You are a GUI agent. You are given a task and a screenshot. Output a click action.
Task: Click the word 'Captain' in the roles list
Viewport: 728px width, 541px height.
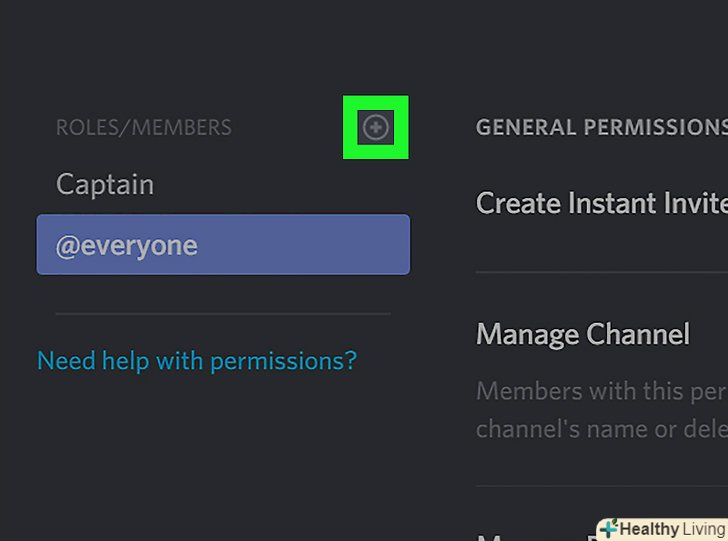tap(105, 185)
